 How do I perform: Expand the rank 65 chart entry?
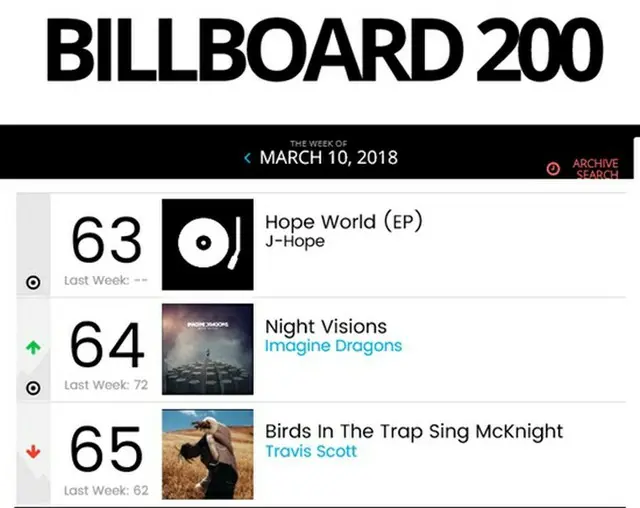pyautogui.click(x=321, y=454)
